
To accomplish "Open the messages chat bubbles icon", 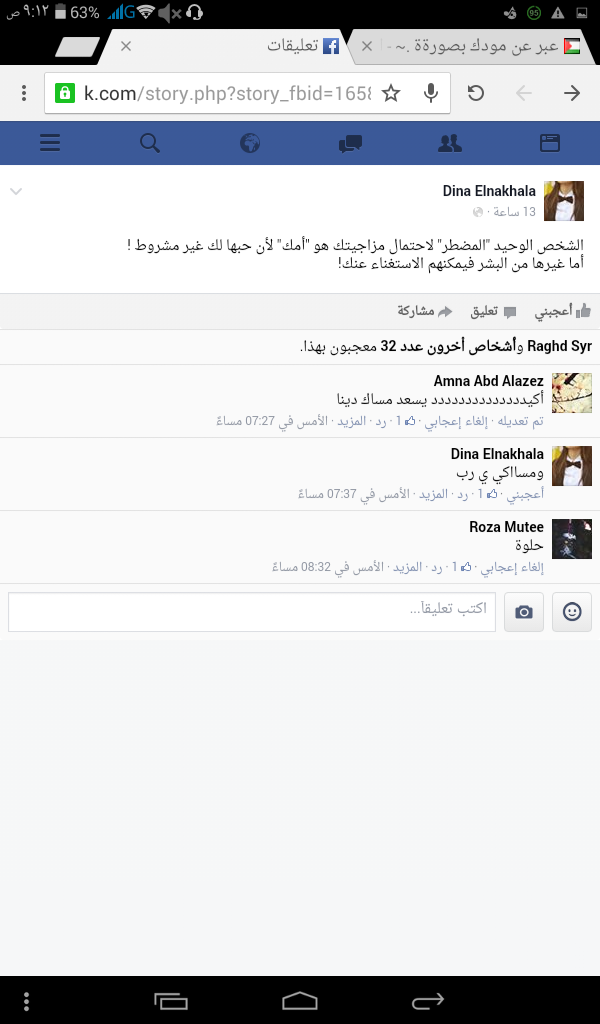I will click(351, 143).
